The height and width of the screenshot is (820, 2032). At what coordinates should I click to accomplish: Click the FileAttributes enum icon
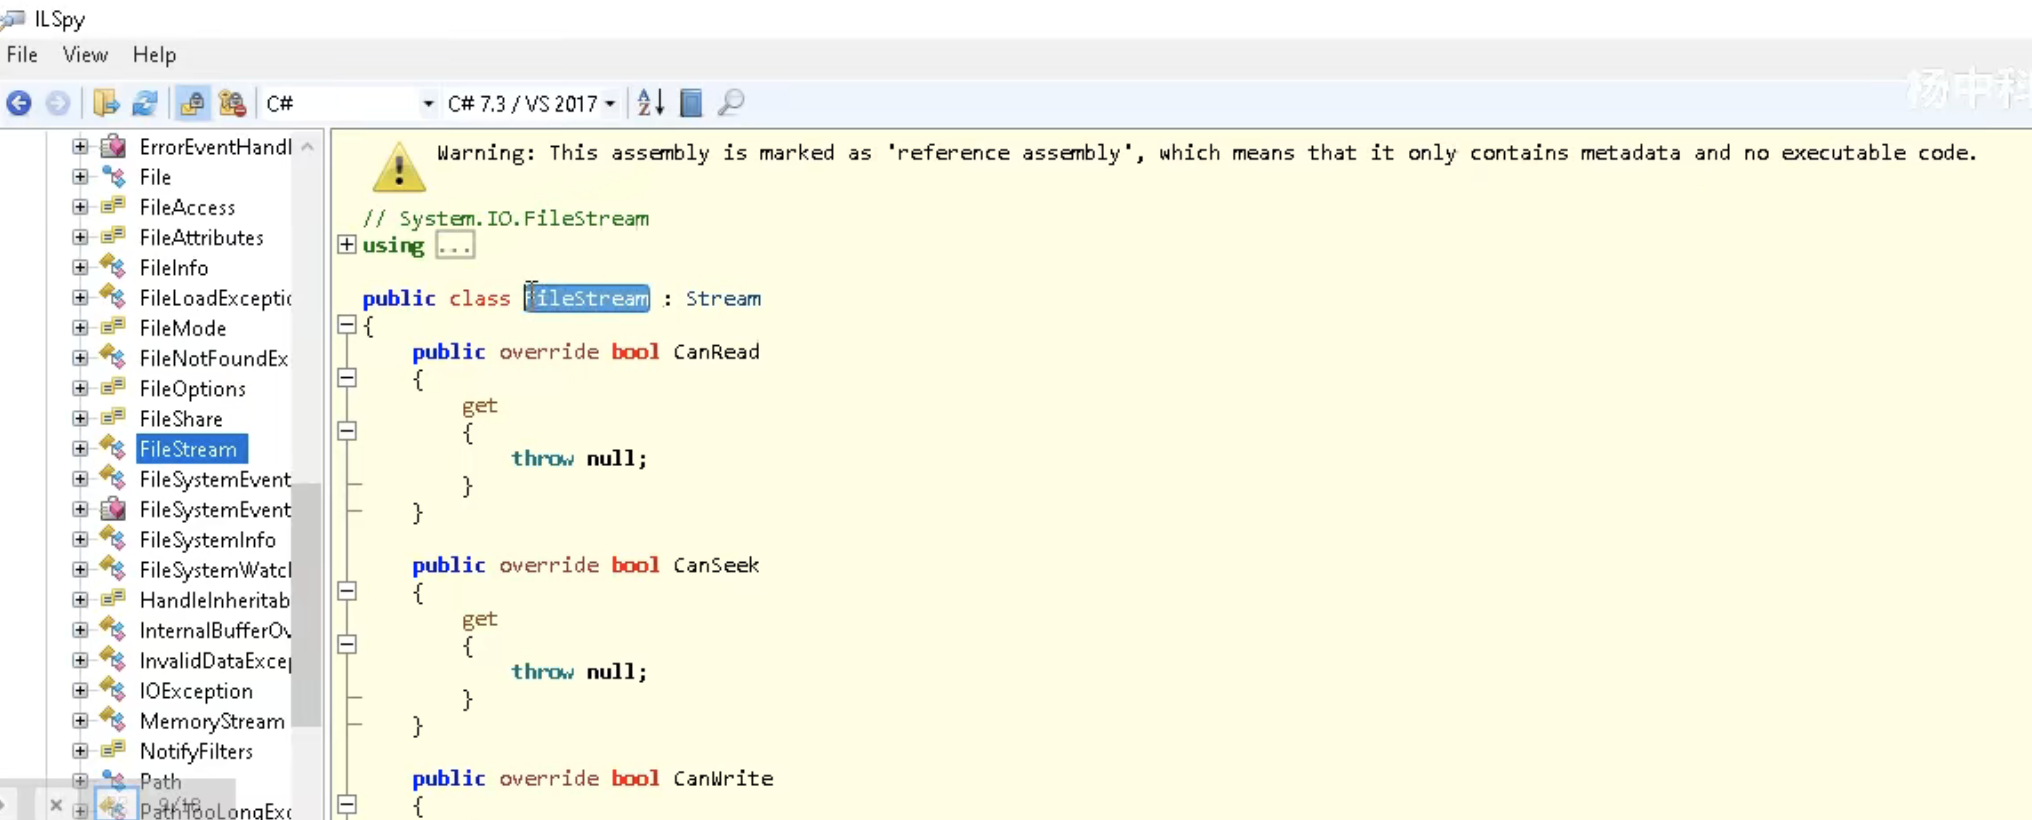click(x=113, y=237)
